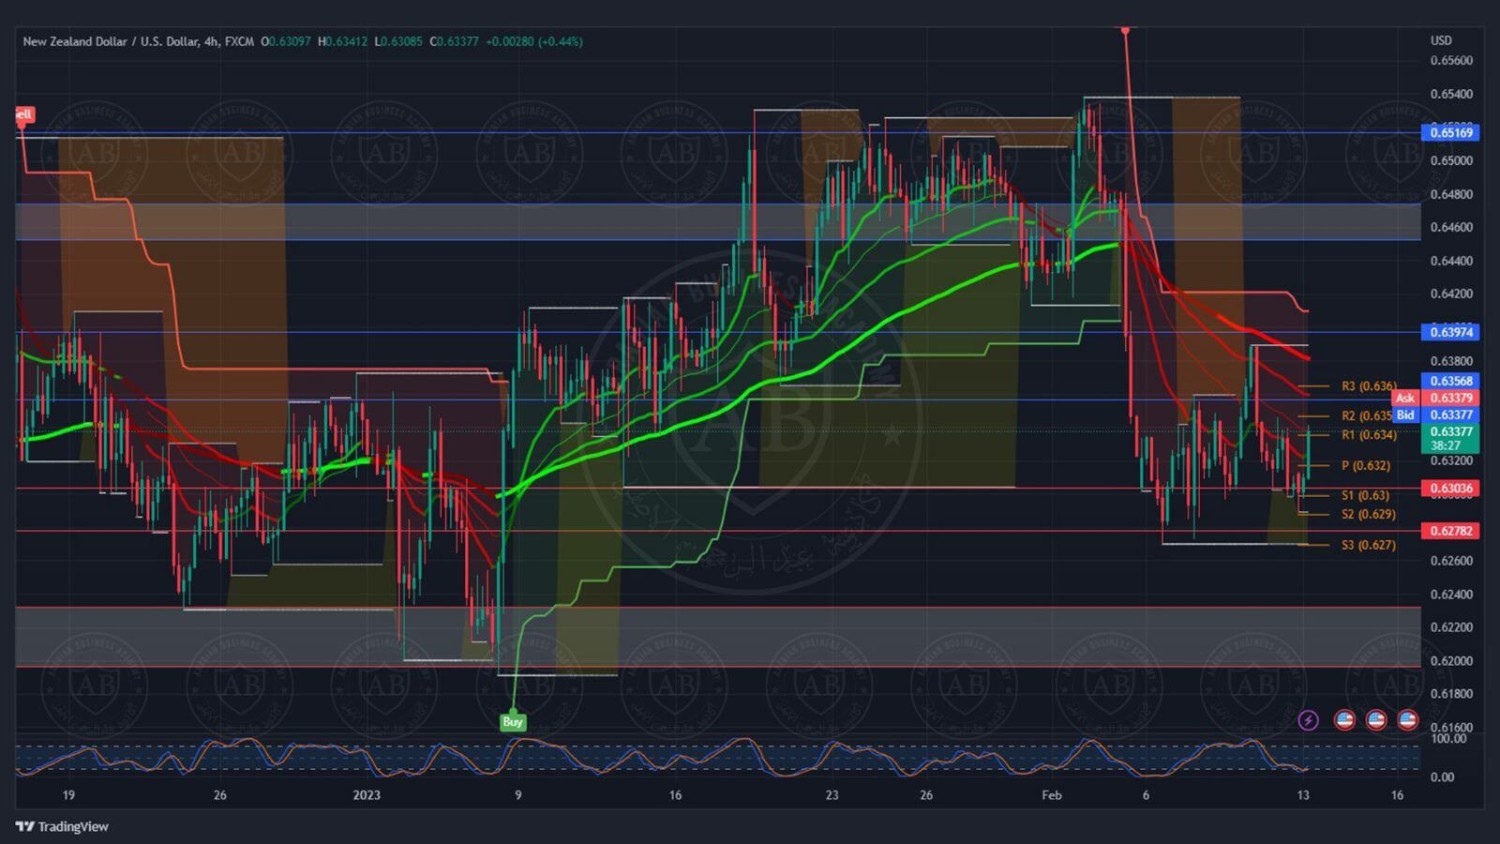This screenshot has width=1500, height=844.
Task: Click the chart title New Zealand Dollar / U.S. Dollar
Action: [x=110, y=41]
